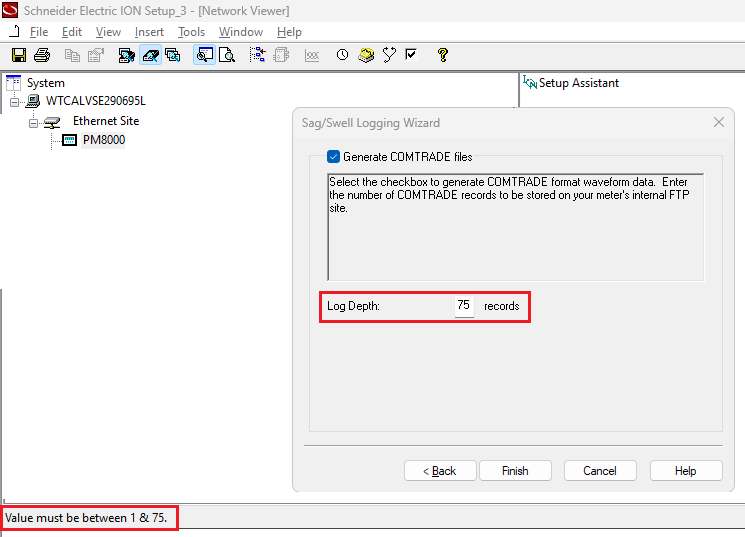Viewport: 745px width, 537px height.
Task: Uncheck Generate COMTRADE files checkbox
Action: (334, 157)
